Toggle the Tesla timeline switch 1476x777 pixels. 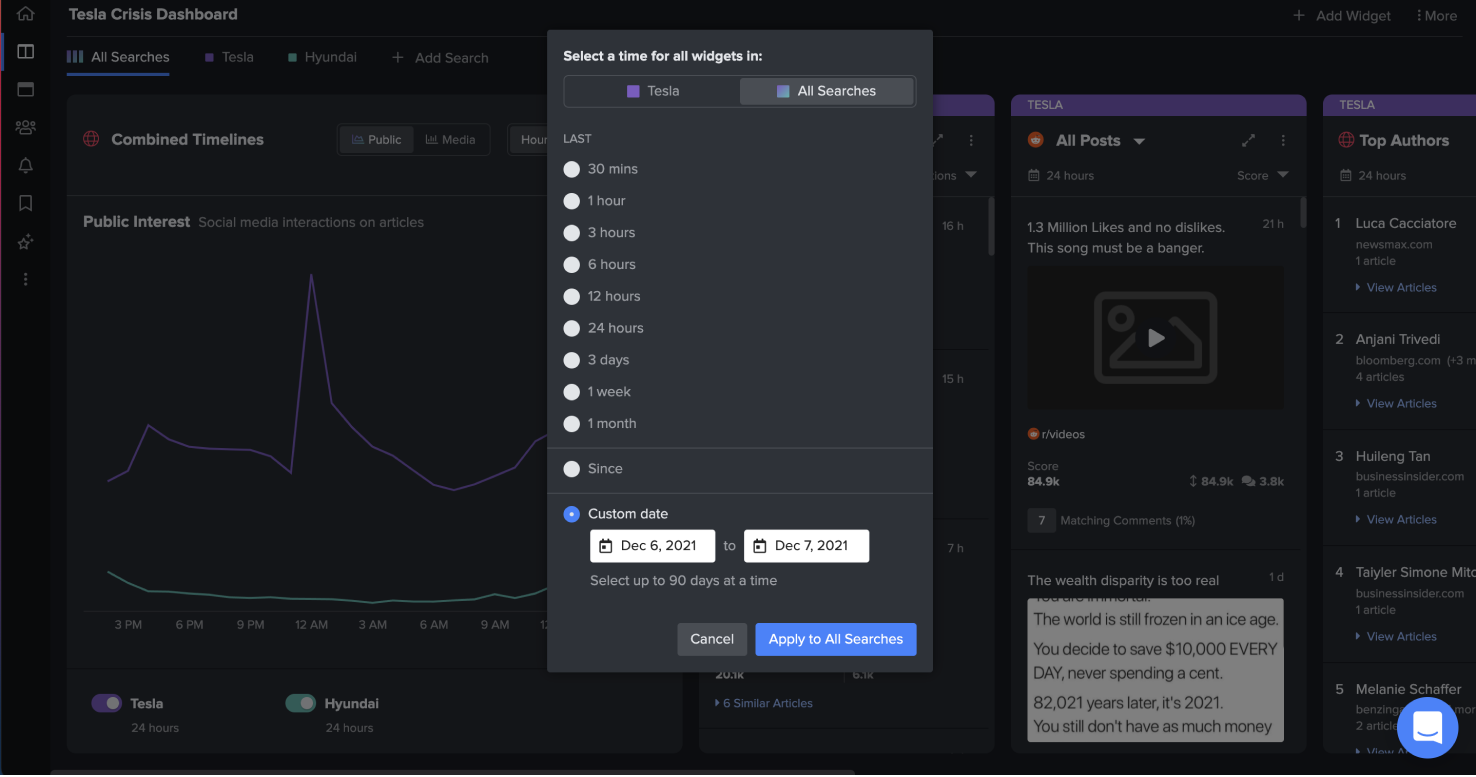point(107,703)
